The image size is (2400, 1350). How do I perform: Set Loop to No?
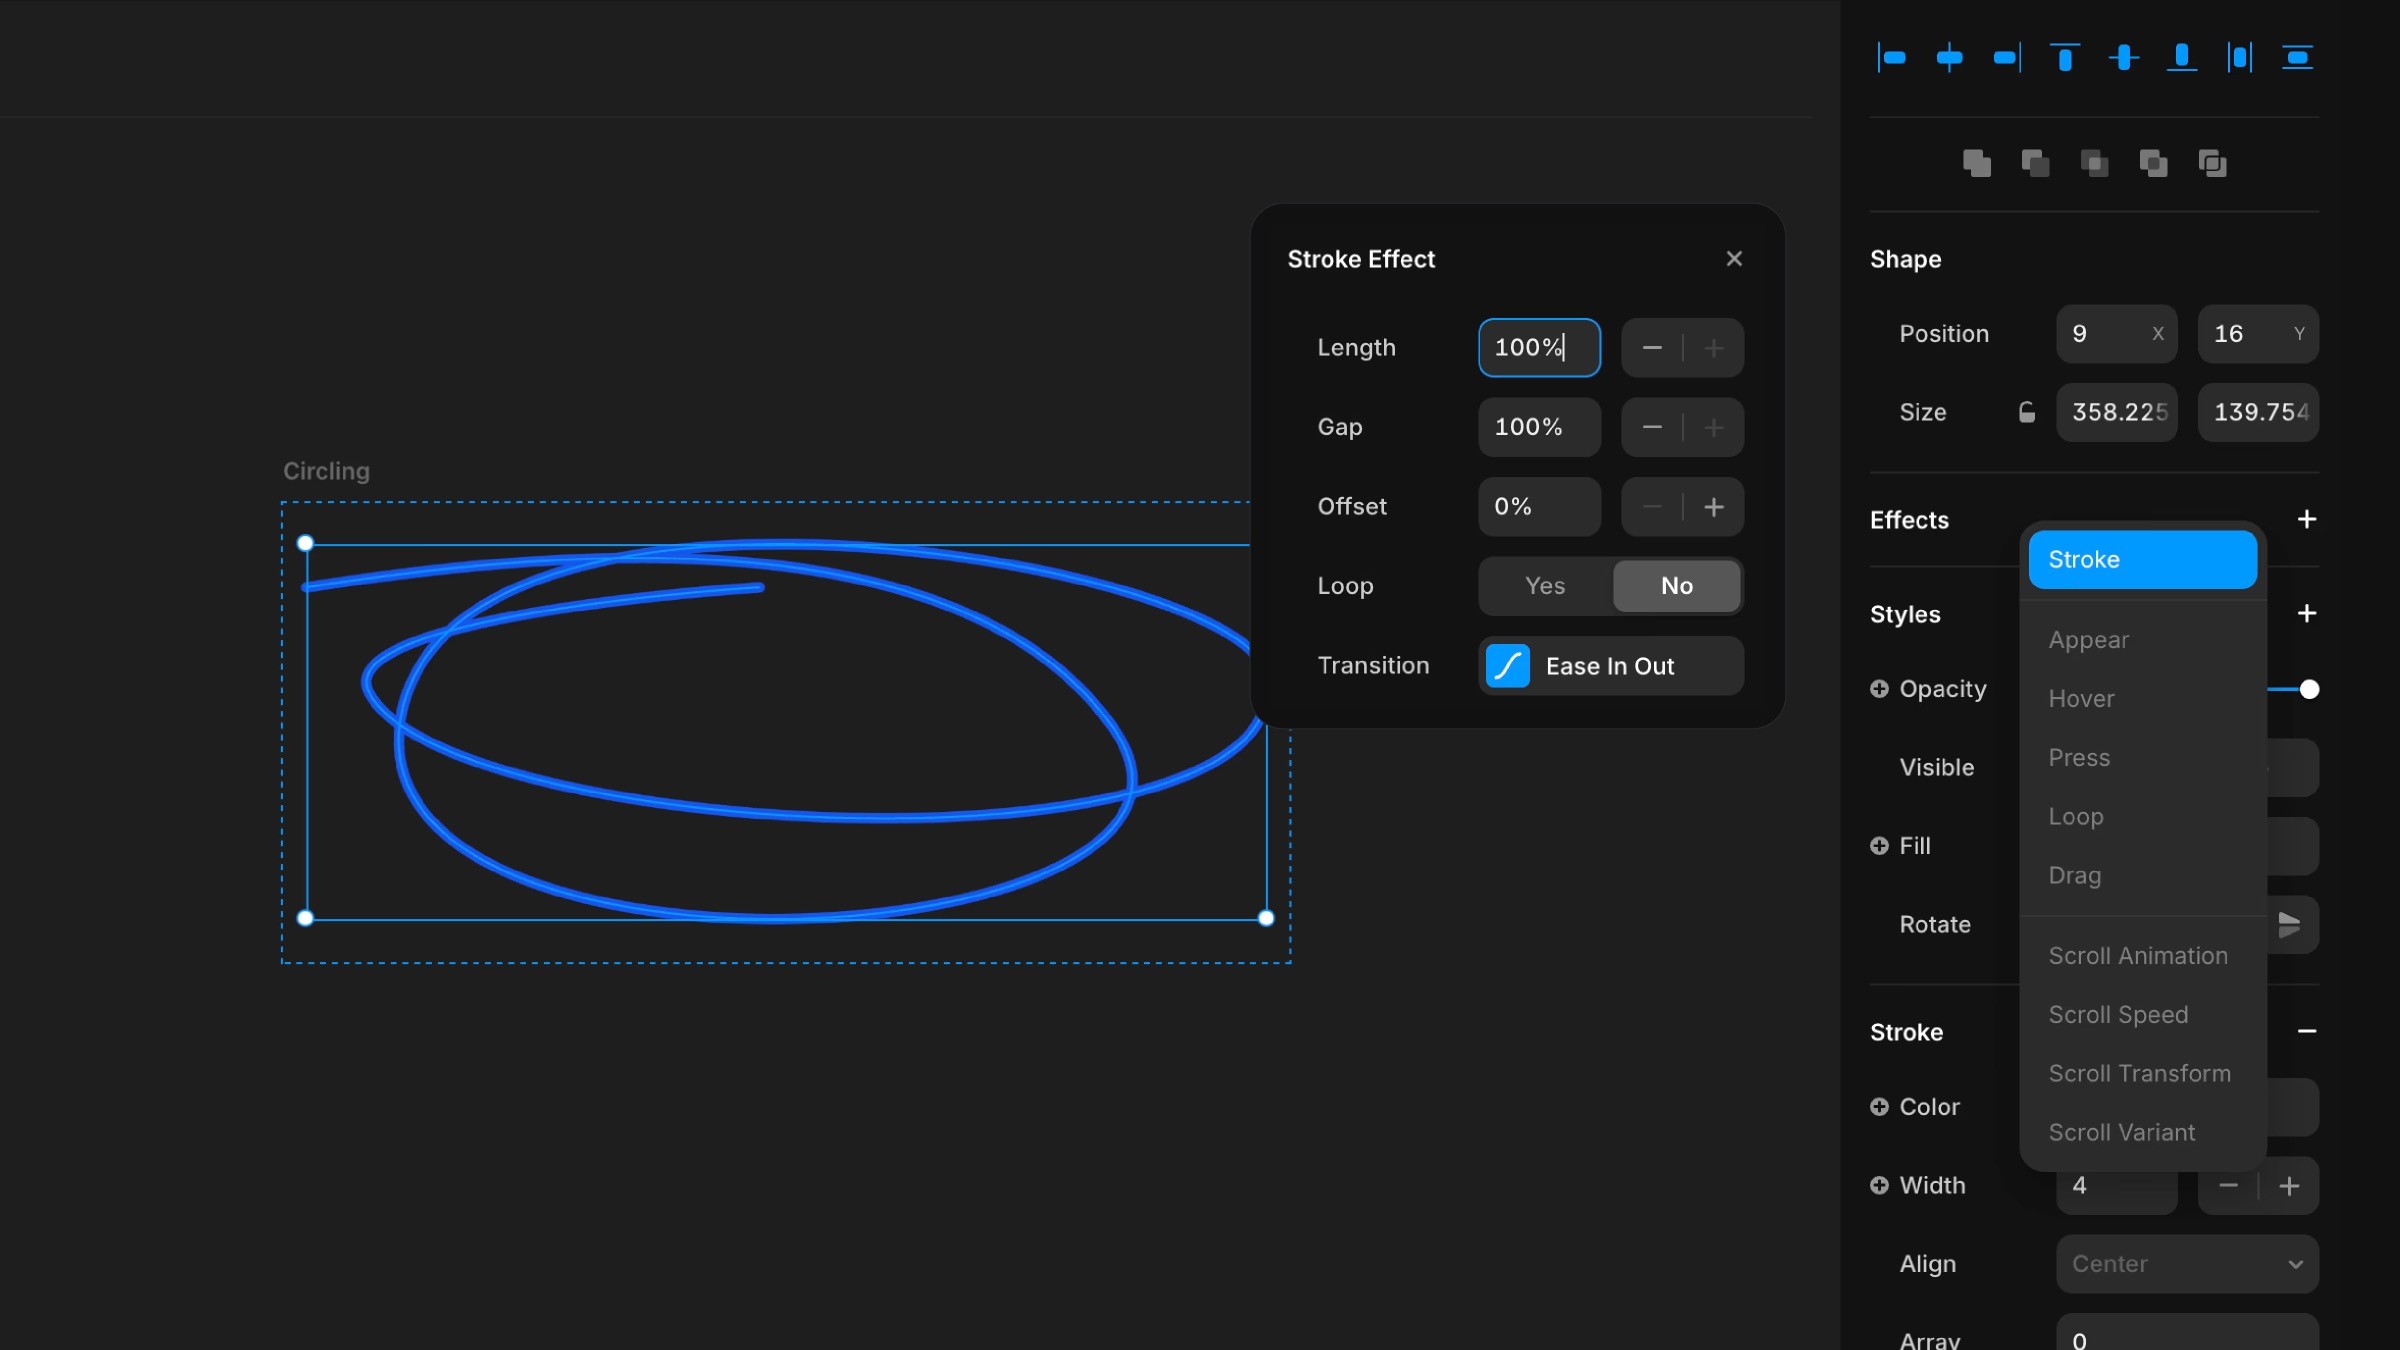click(1677, 586)
